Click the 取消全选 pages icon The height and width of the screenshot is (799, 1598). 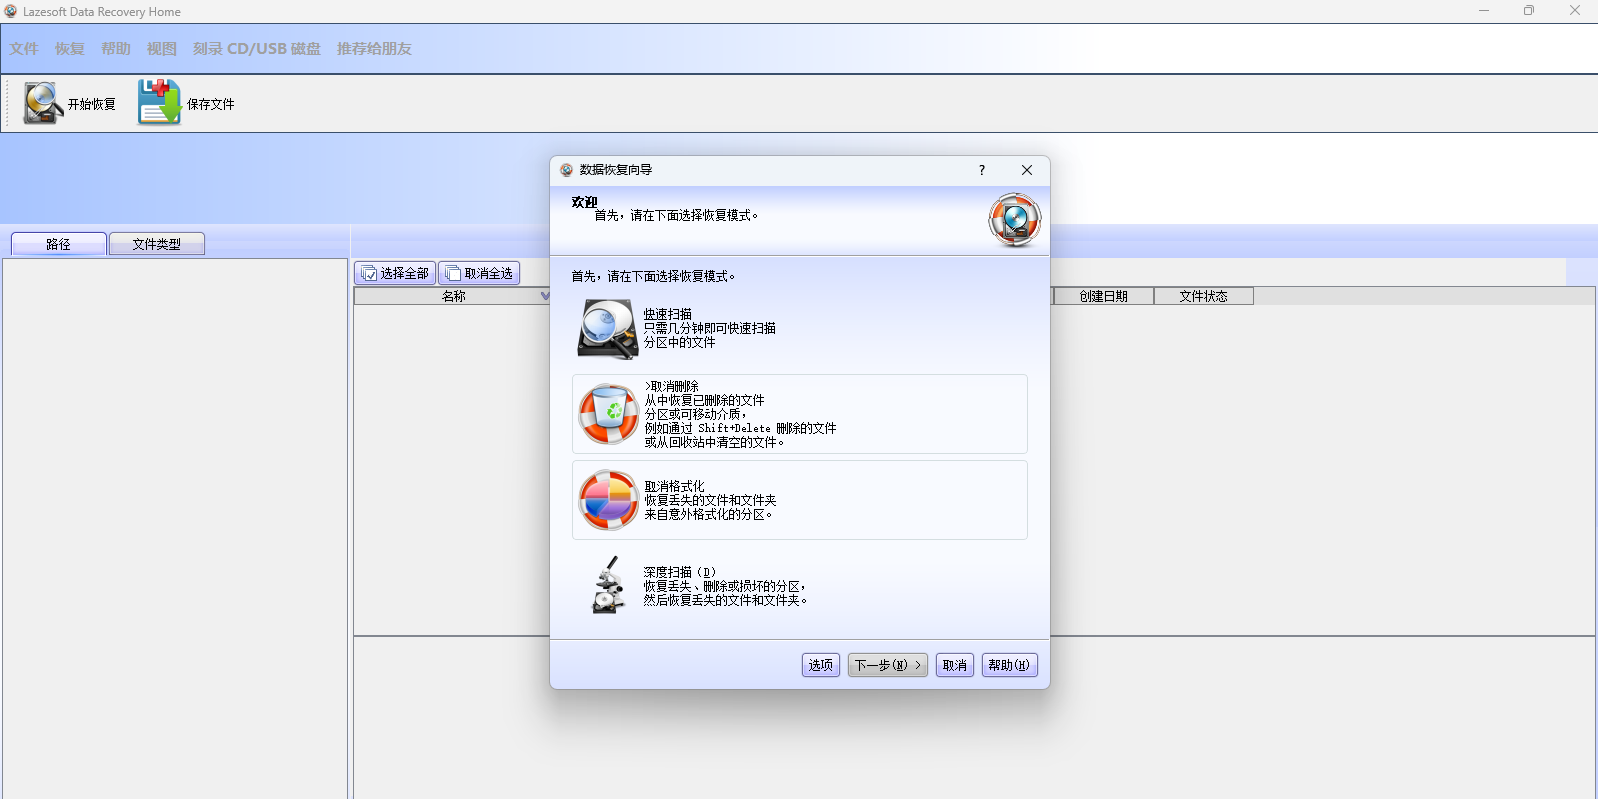(453, 274)
